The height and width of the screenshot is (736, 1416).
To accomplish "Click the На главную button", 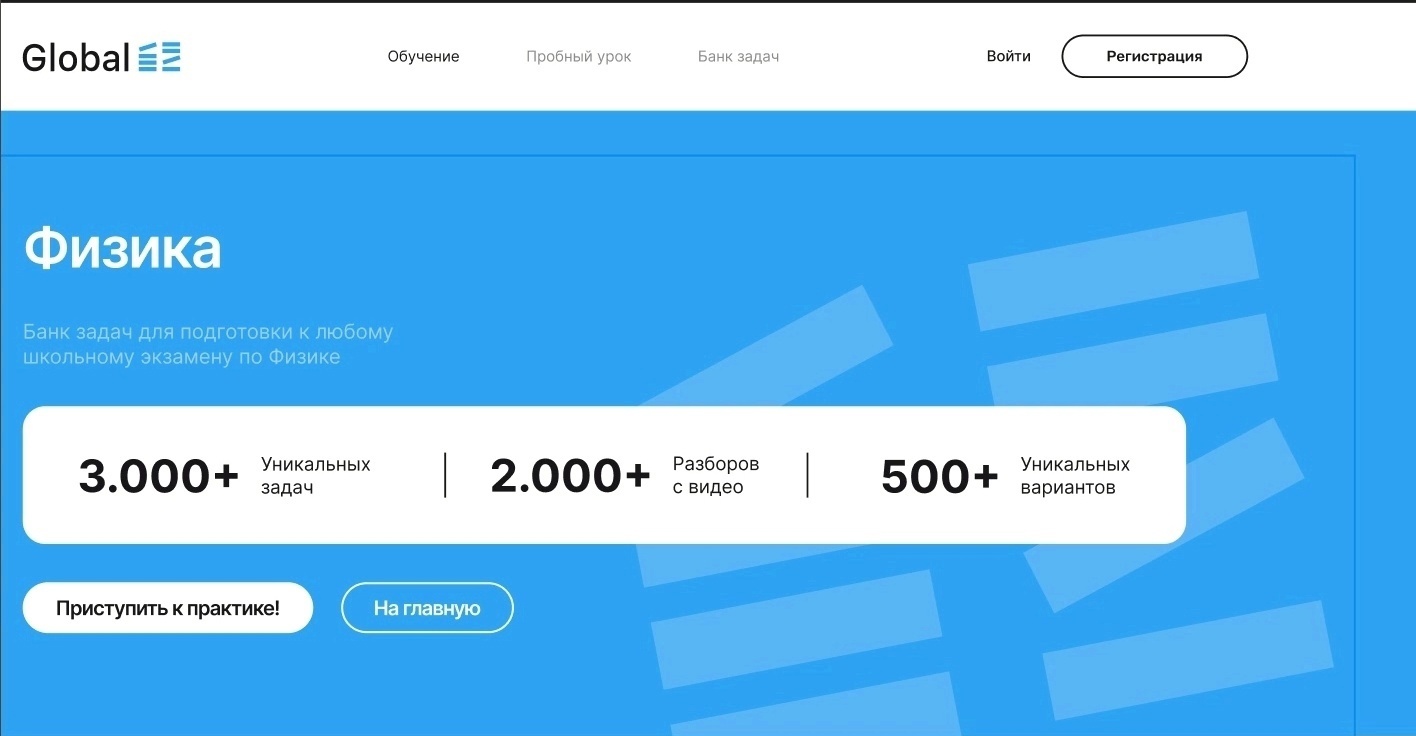I will click(x=427, y=608).
